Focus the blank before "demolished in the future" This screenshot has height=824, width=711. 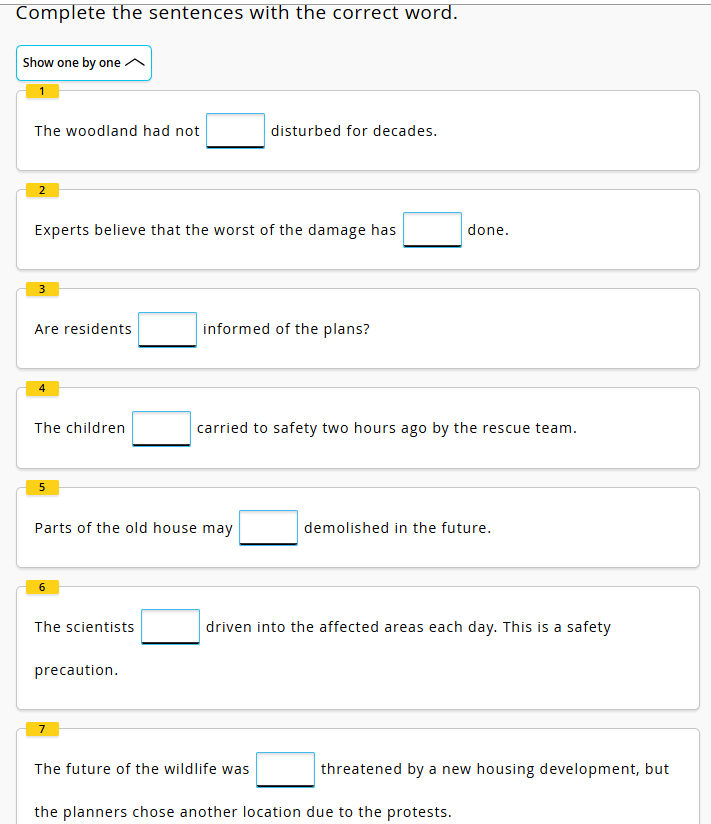coord(268,527)
